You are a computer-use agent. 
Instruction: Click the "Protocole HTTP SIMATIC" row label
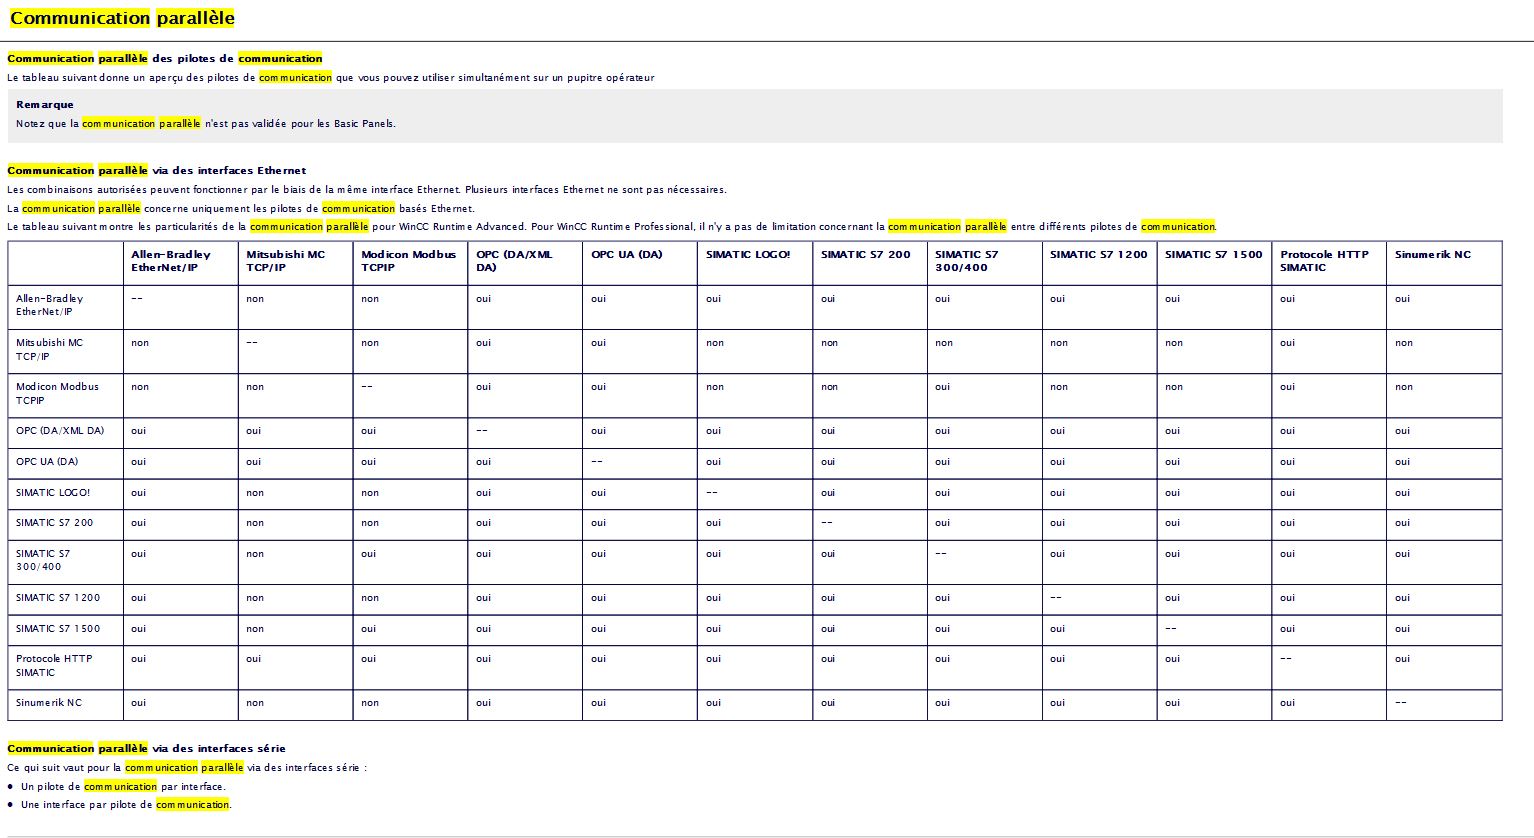pos(54,665)
